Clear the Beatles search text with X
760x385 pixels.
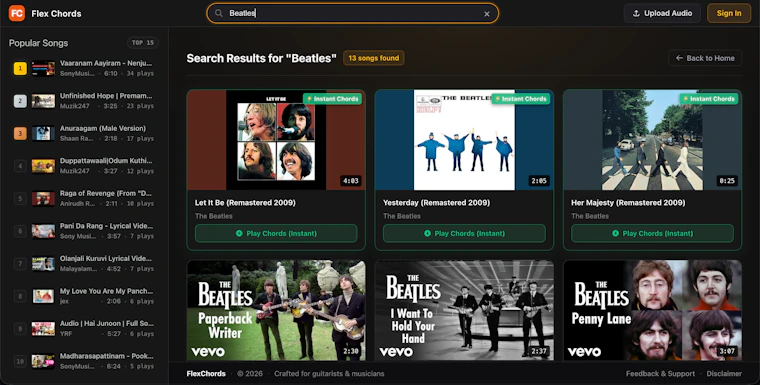click(x=487, y=14)
